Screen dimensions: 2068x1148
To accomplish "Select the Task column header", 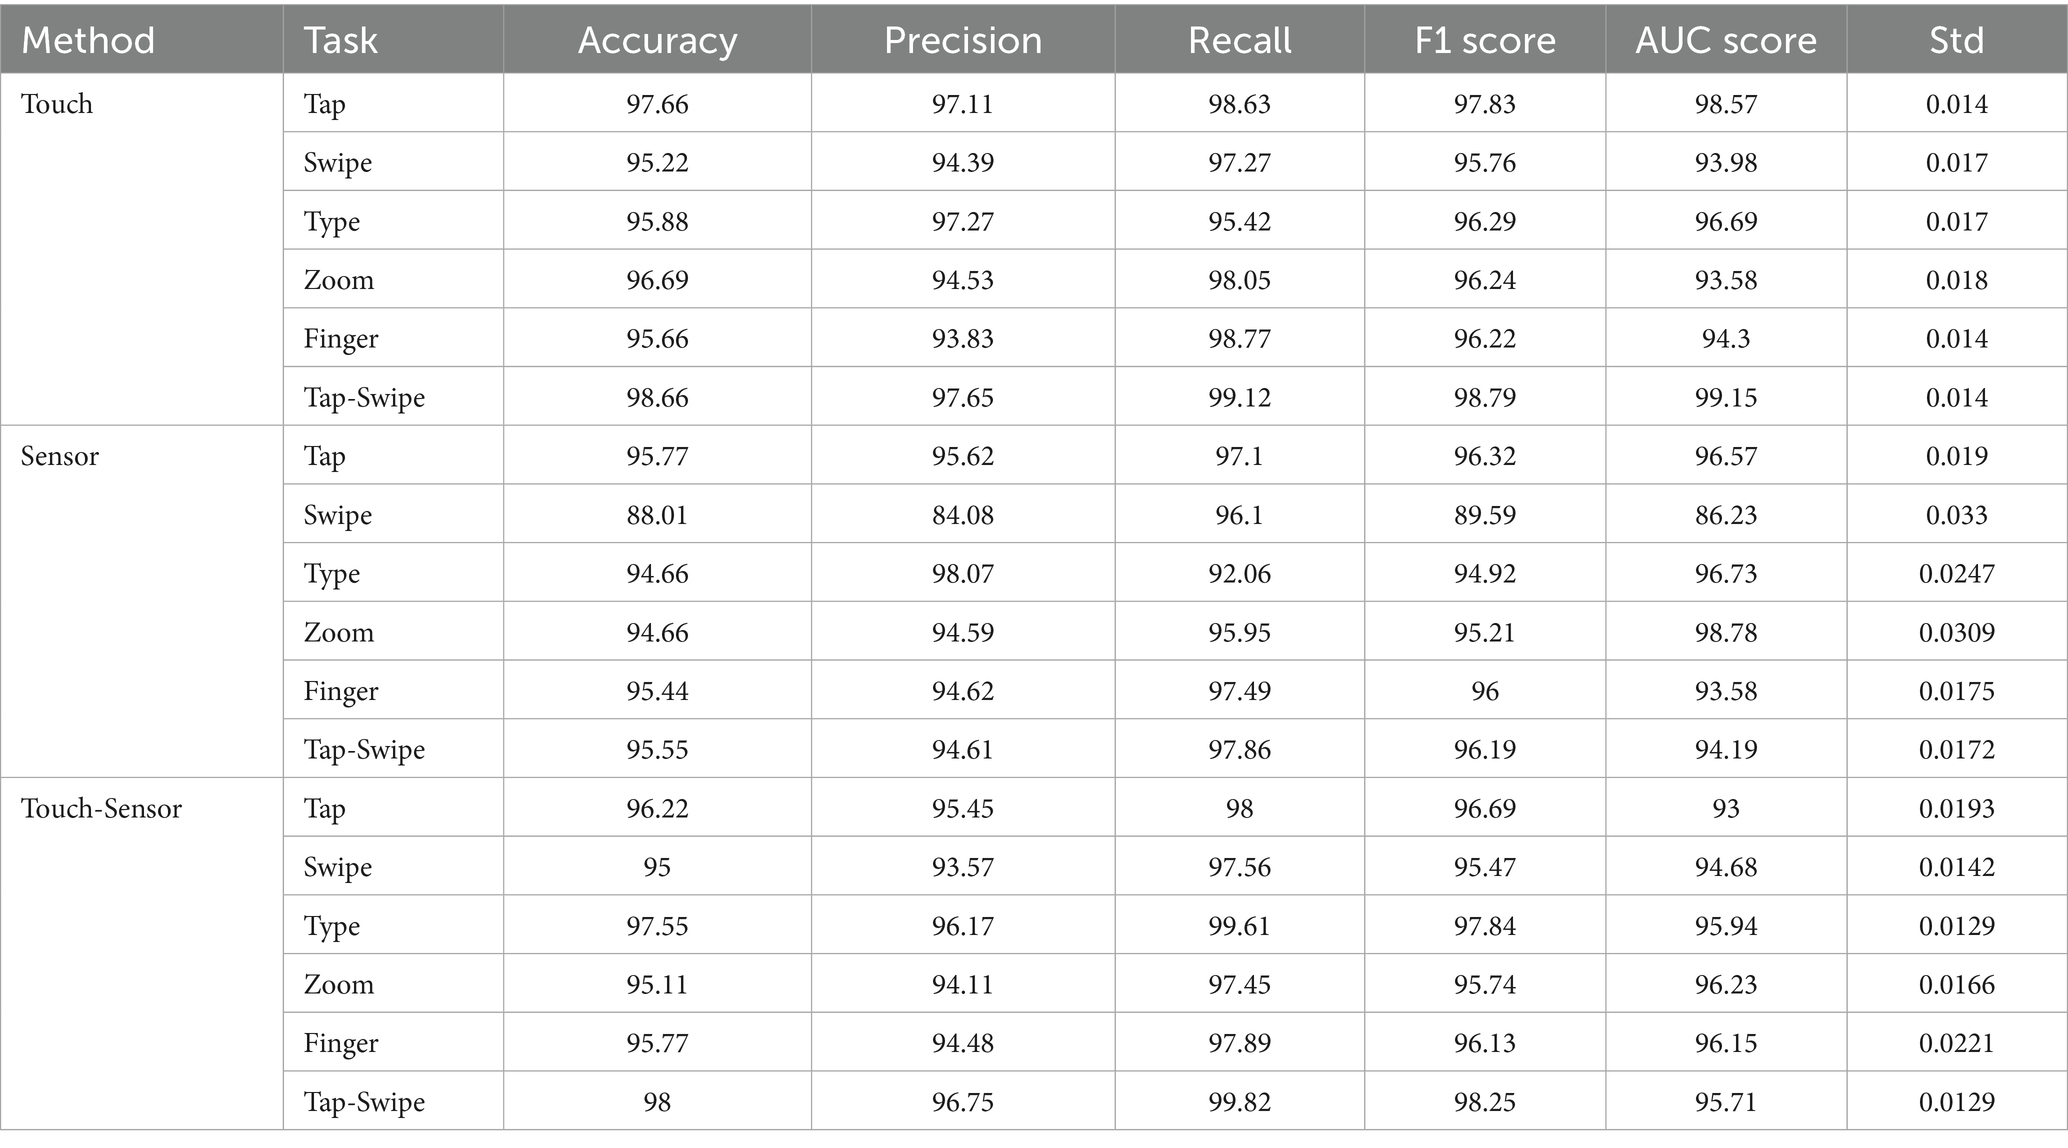I will [340, 40].
